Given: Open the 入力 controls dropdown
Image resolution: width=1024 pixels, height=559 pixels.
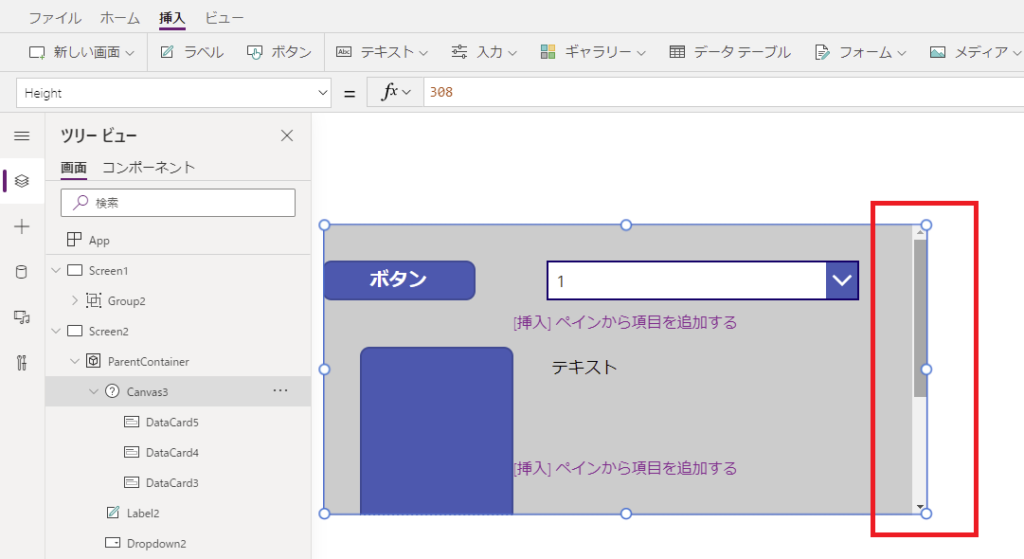Looking at the screenshot, I should (484, 52).
